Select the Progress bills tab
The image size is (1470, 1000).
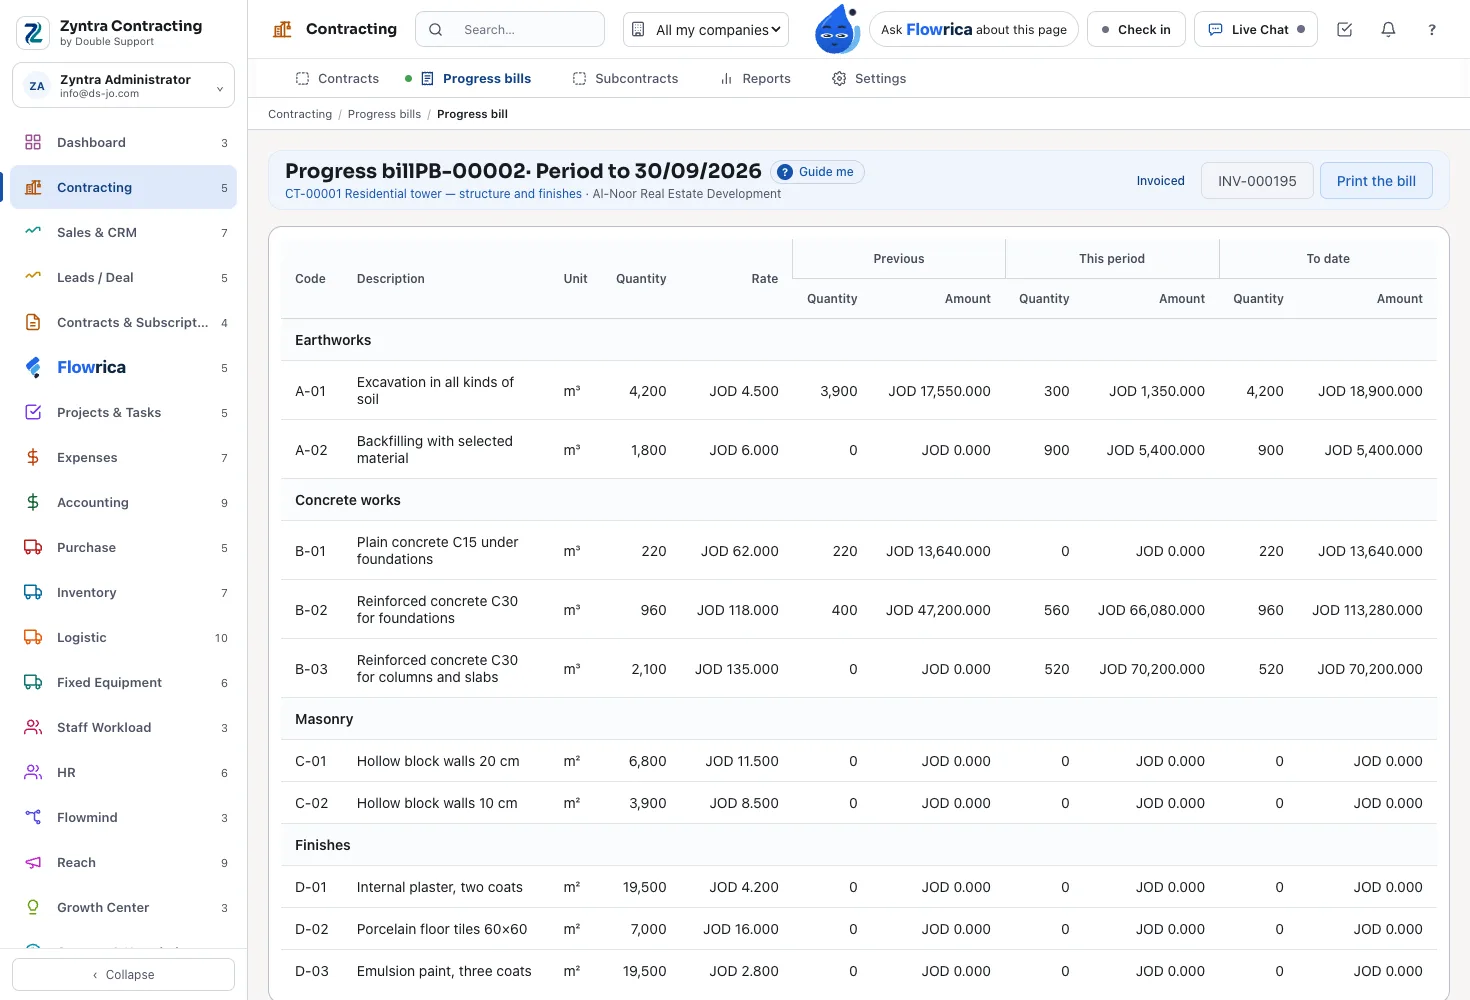[476, 78]
